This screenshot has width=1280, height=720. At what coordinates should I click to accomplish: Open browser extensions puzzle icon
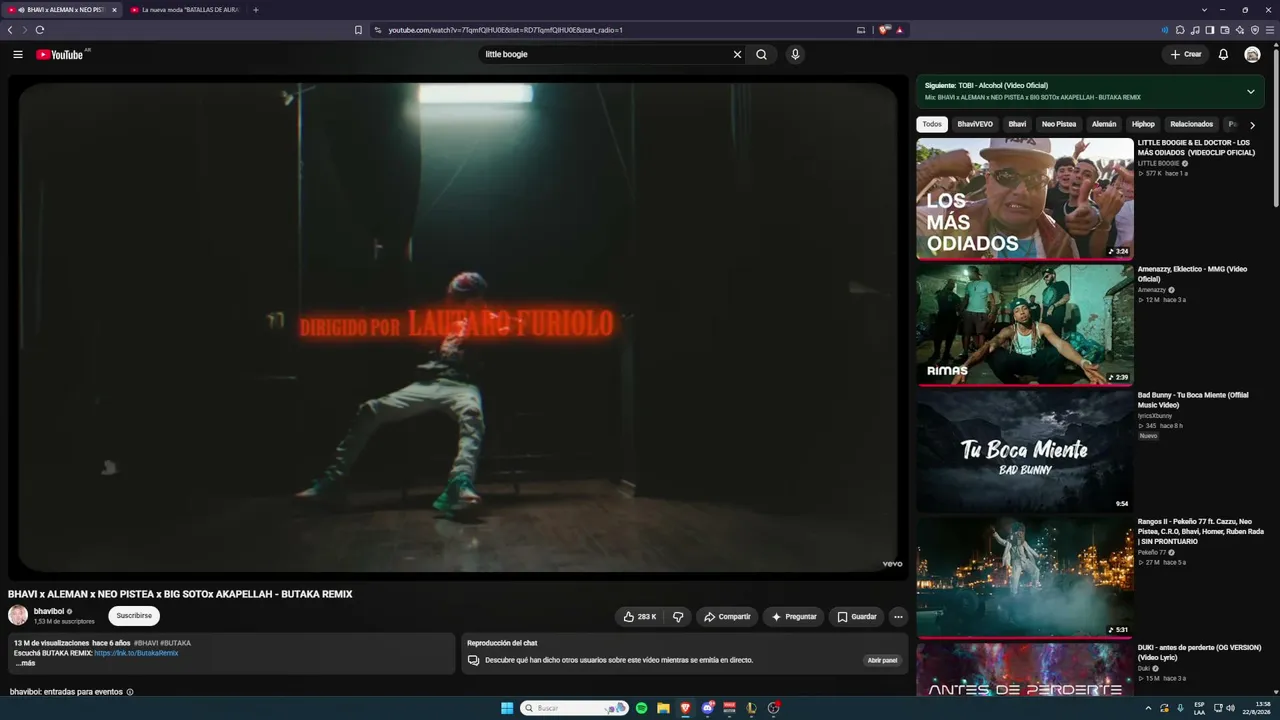coord(1180,30)
